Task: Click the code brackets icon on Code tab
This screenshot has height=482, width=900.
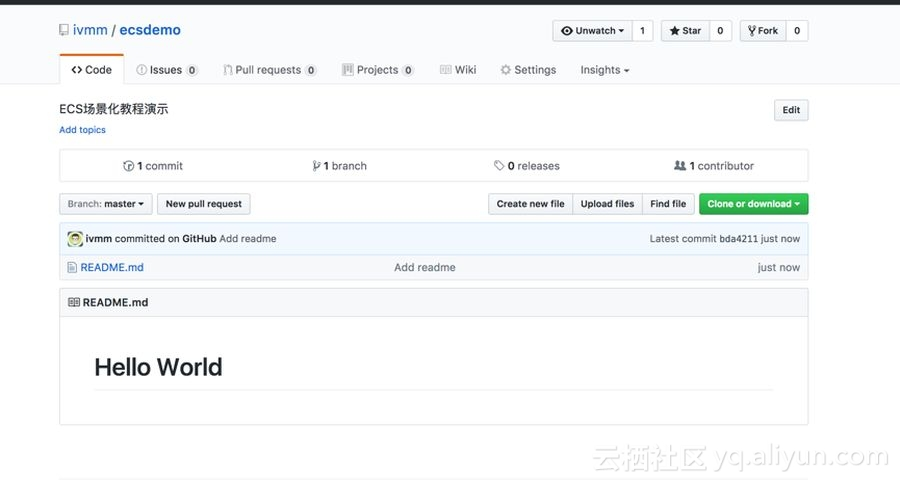Action: pos(77,70)
